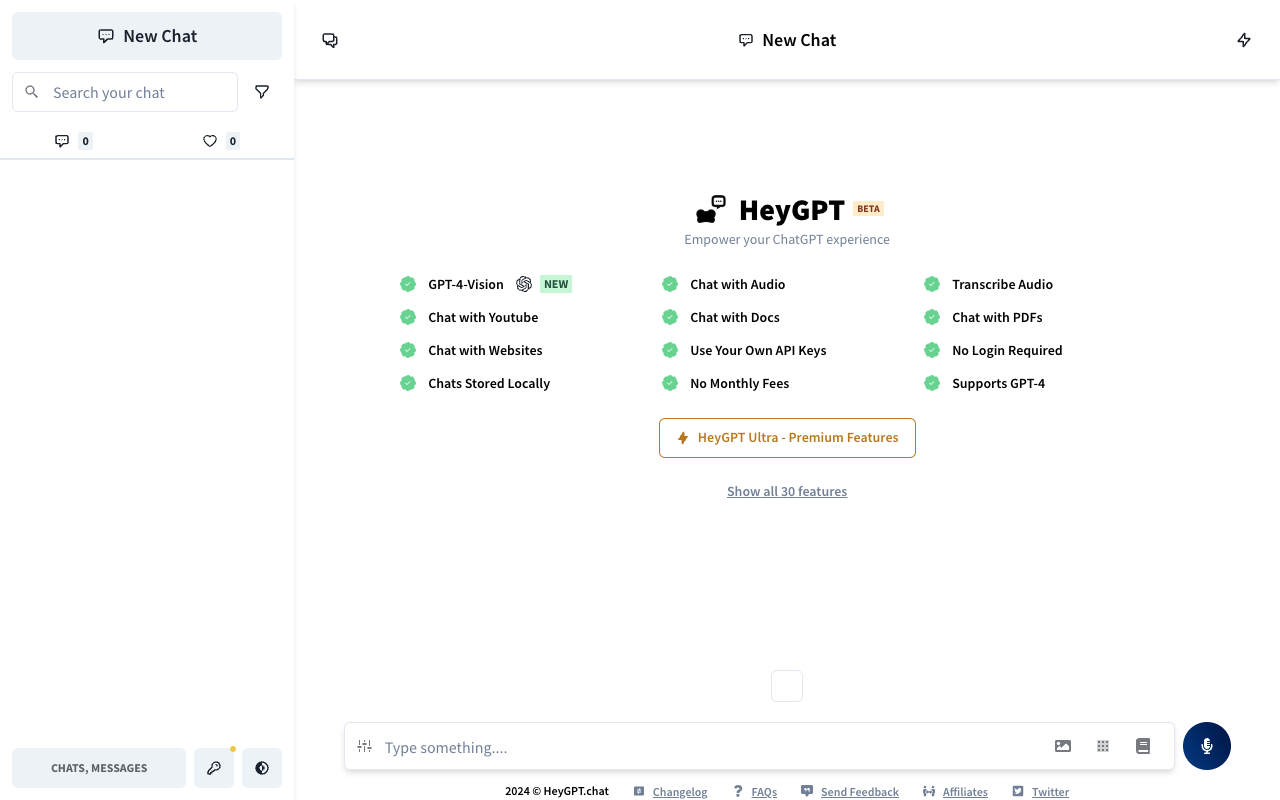Open the FAQs link
This screenshot has width=1280, height=800.
pyautogui.click(x=764, y=792)
